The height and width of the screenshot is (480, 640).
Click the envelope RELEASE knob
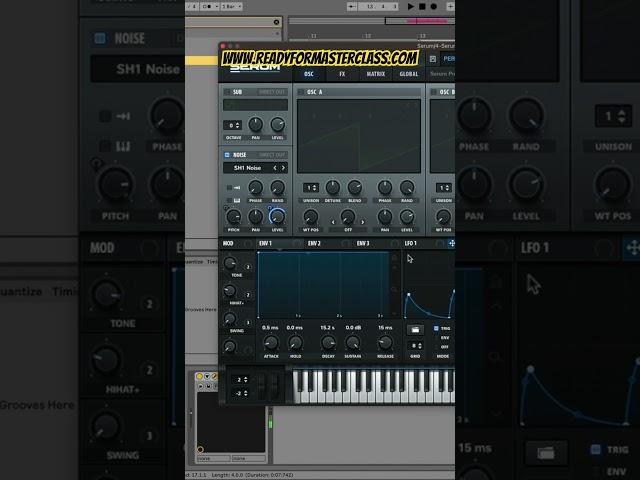pyautogui.click(x=385, y=342)
